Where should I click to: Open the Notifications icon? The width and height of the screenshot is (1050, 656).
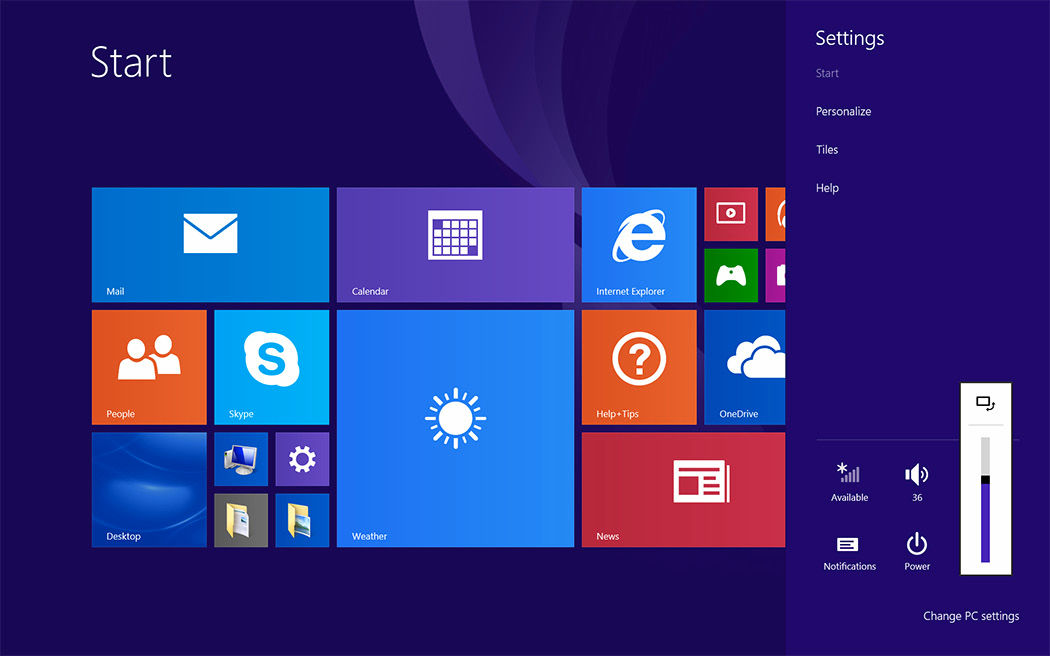click(849, 554)
